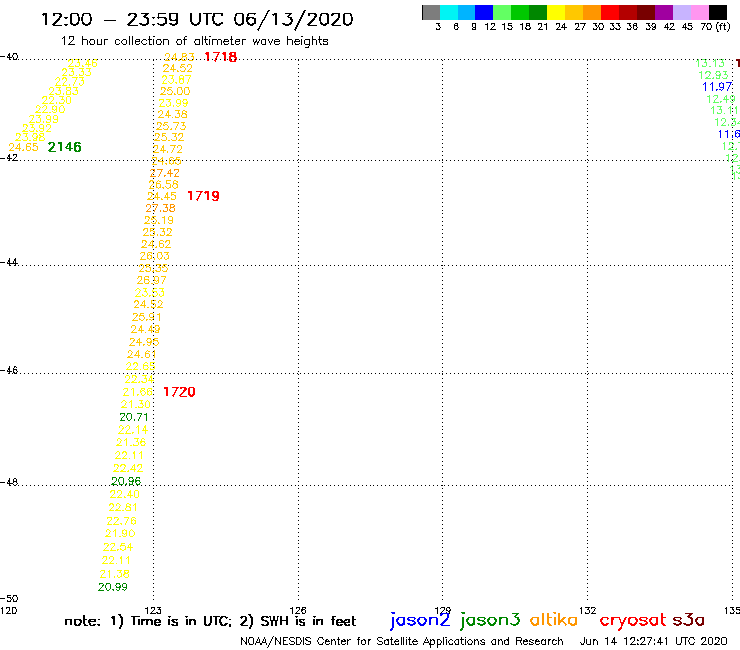Click the altika satellite legend label
The width and height of the screenshot is (740, 650).
click(x=553, y=620)
